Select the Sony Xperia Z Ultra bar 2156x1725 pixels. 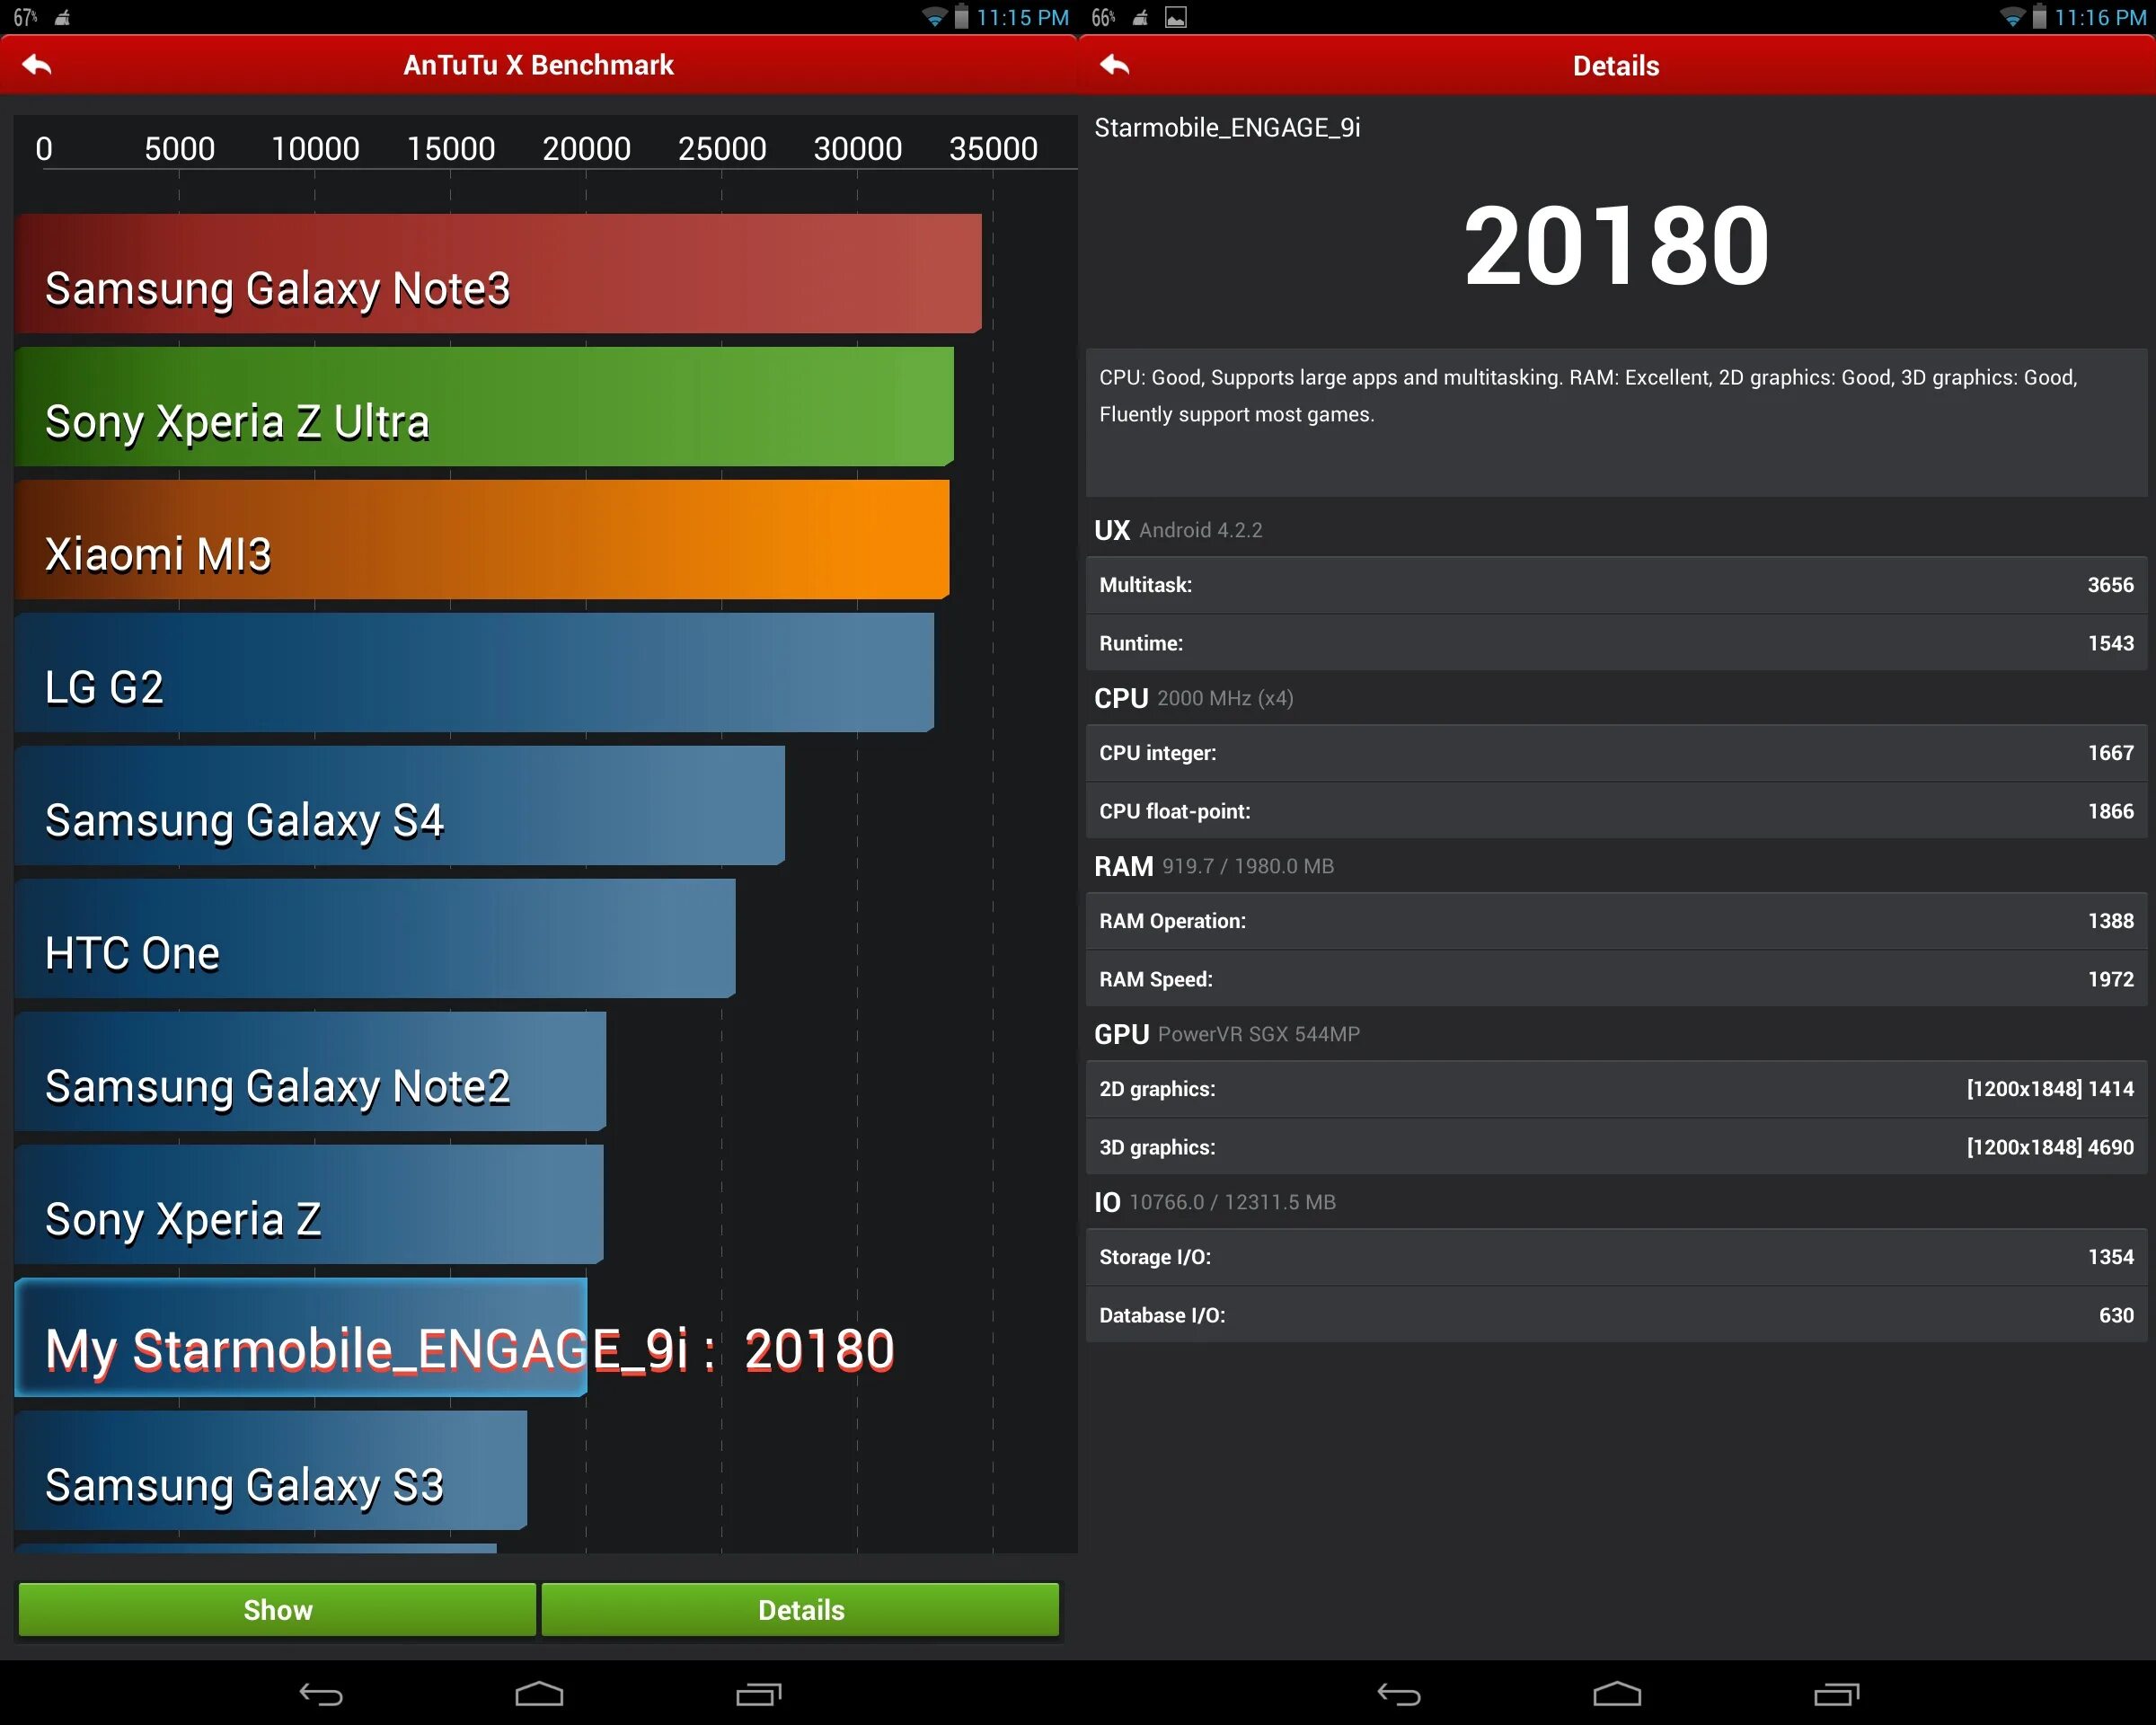(484, 406)
